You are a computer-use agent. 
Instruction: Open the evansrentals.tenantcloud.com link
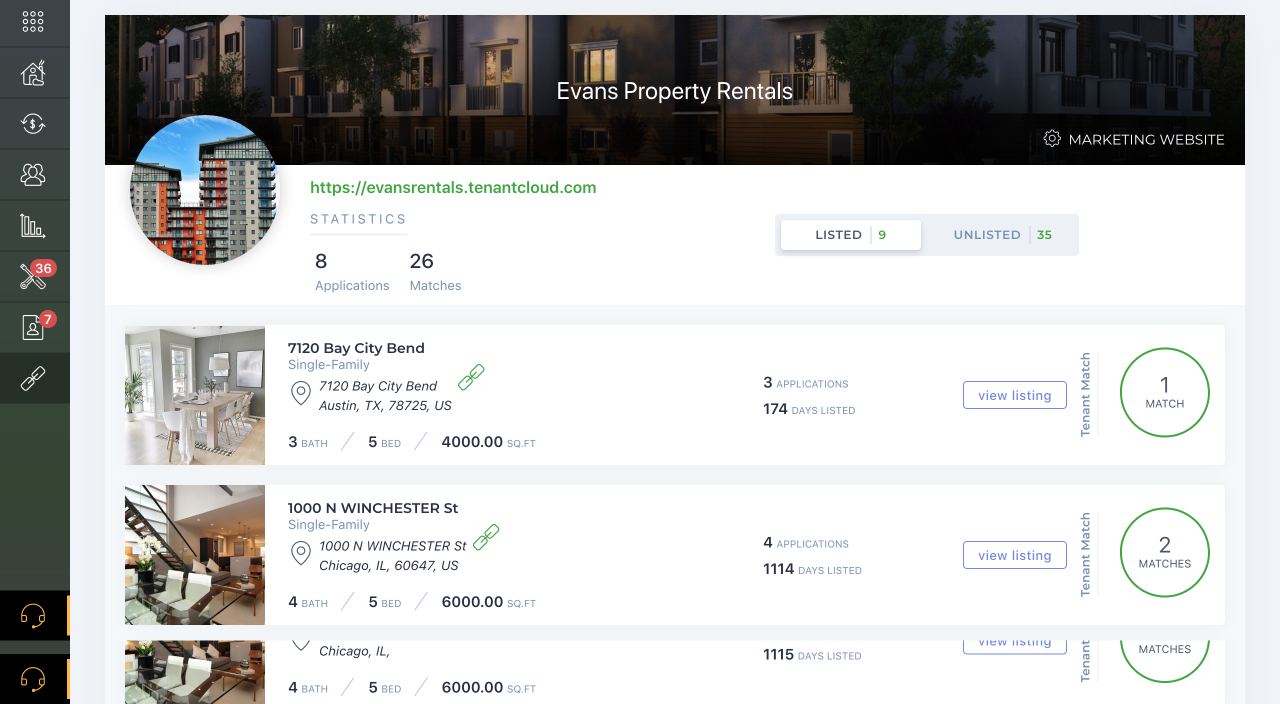point(453,187)
